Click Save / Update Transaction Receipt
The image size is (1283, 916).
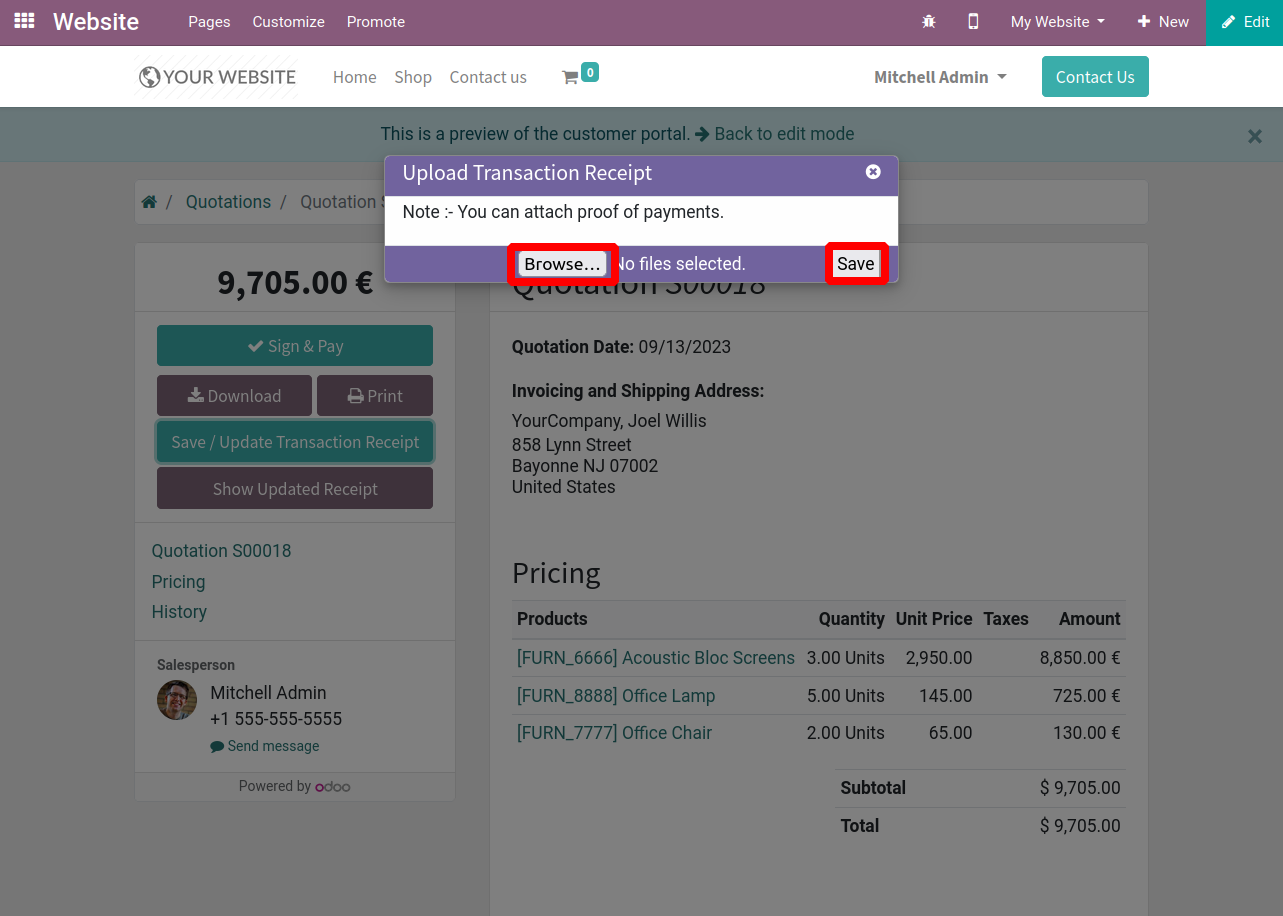pyautogui.click(x=295, y=442)
